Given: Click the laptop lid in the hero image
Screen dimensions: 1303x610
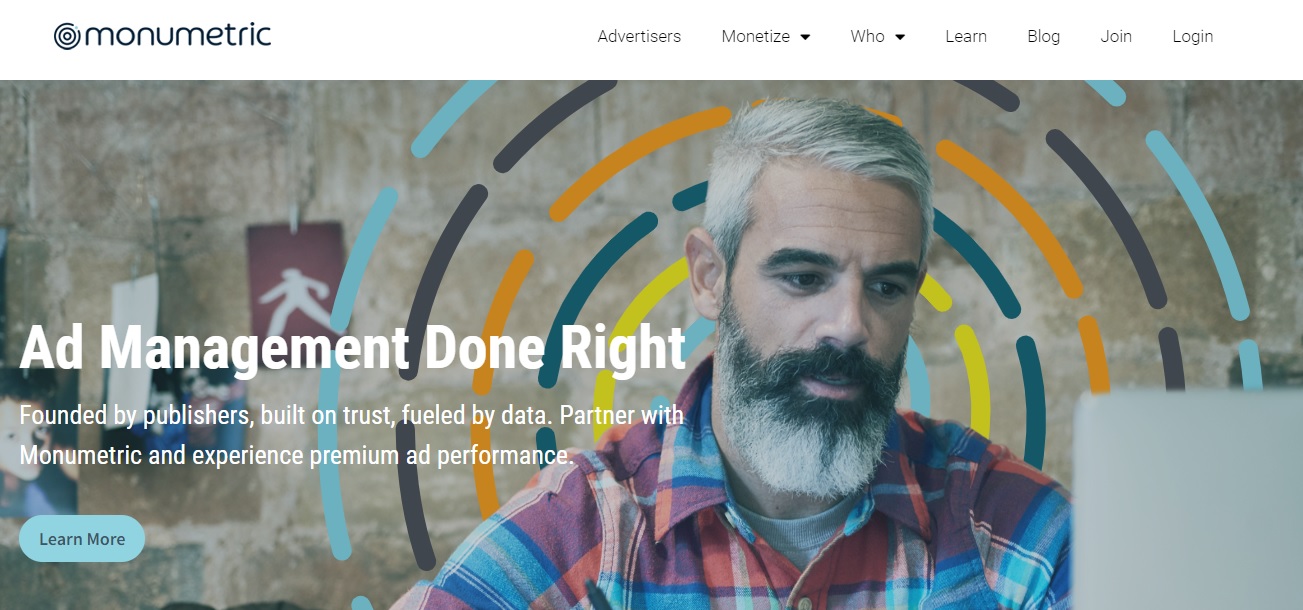Looking at the screenshot, I should pos(1186,500).
